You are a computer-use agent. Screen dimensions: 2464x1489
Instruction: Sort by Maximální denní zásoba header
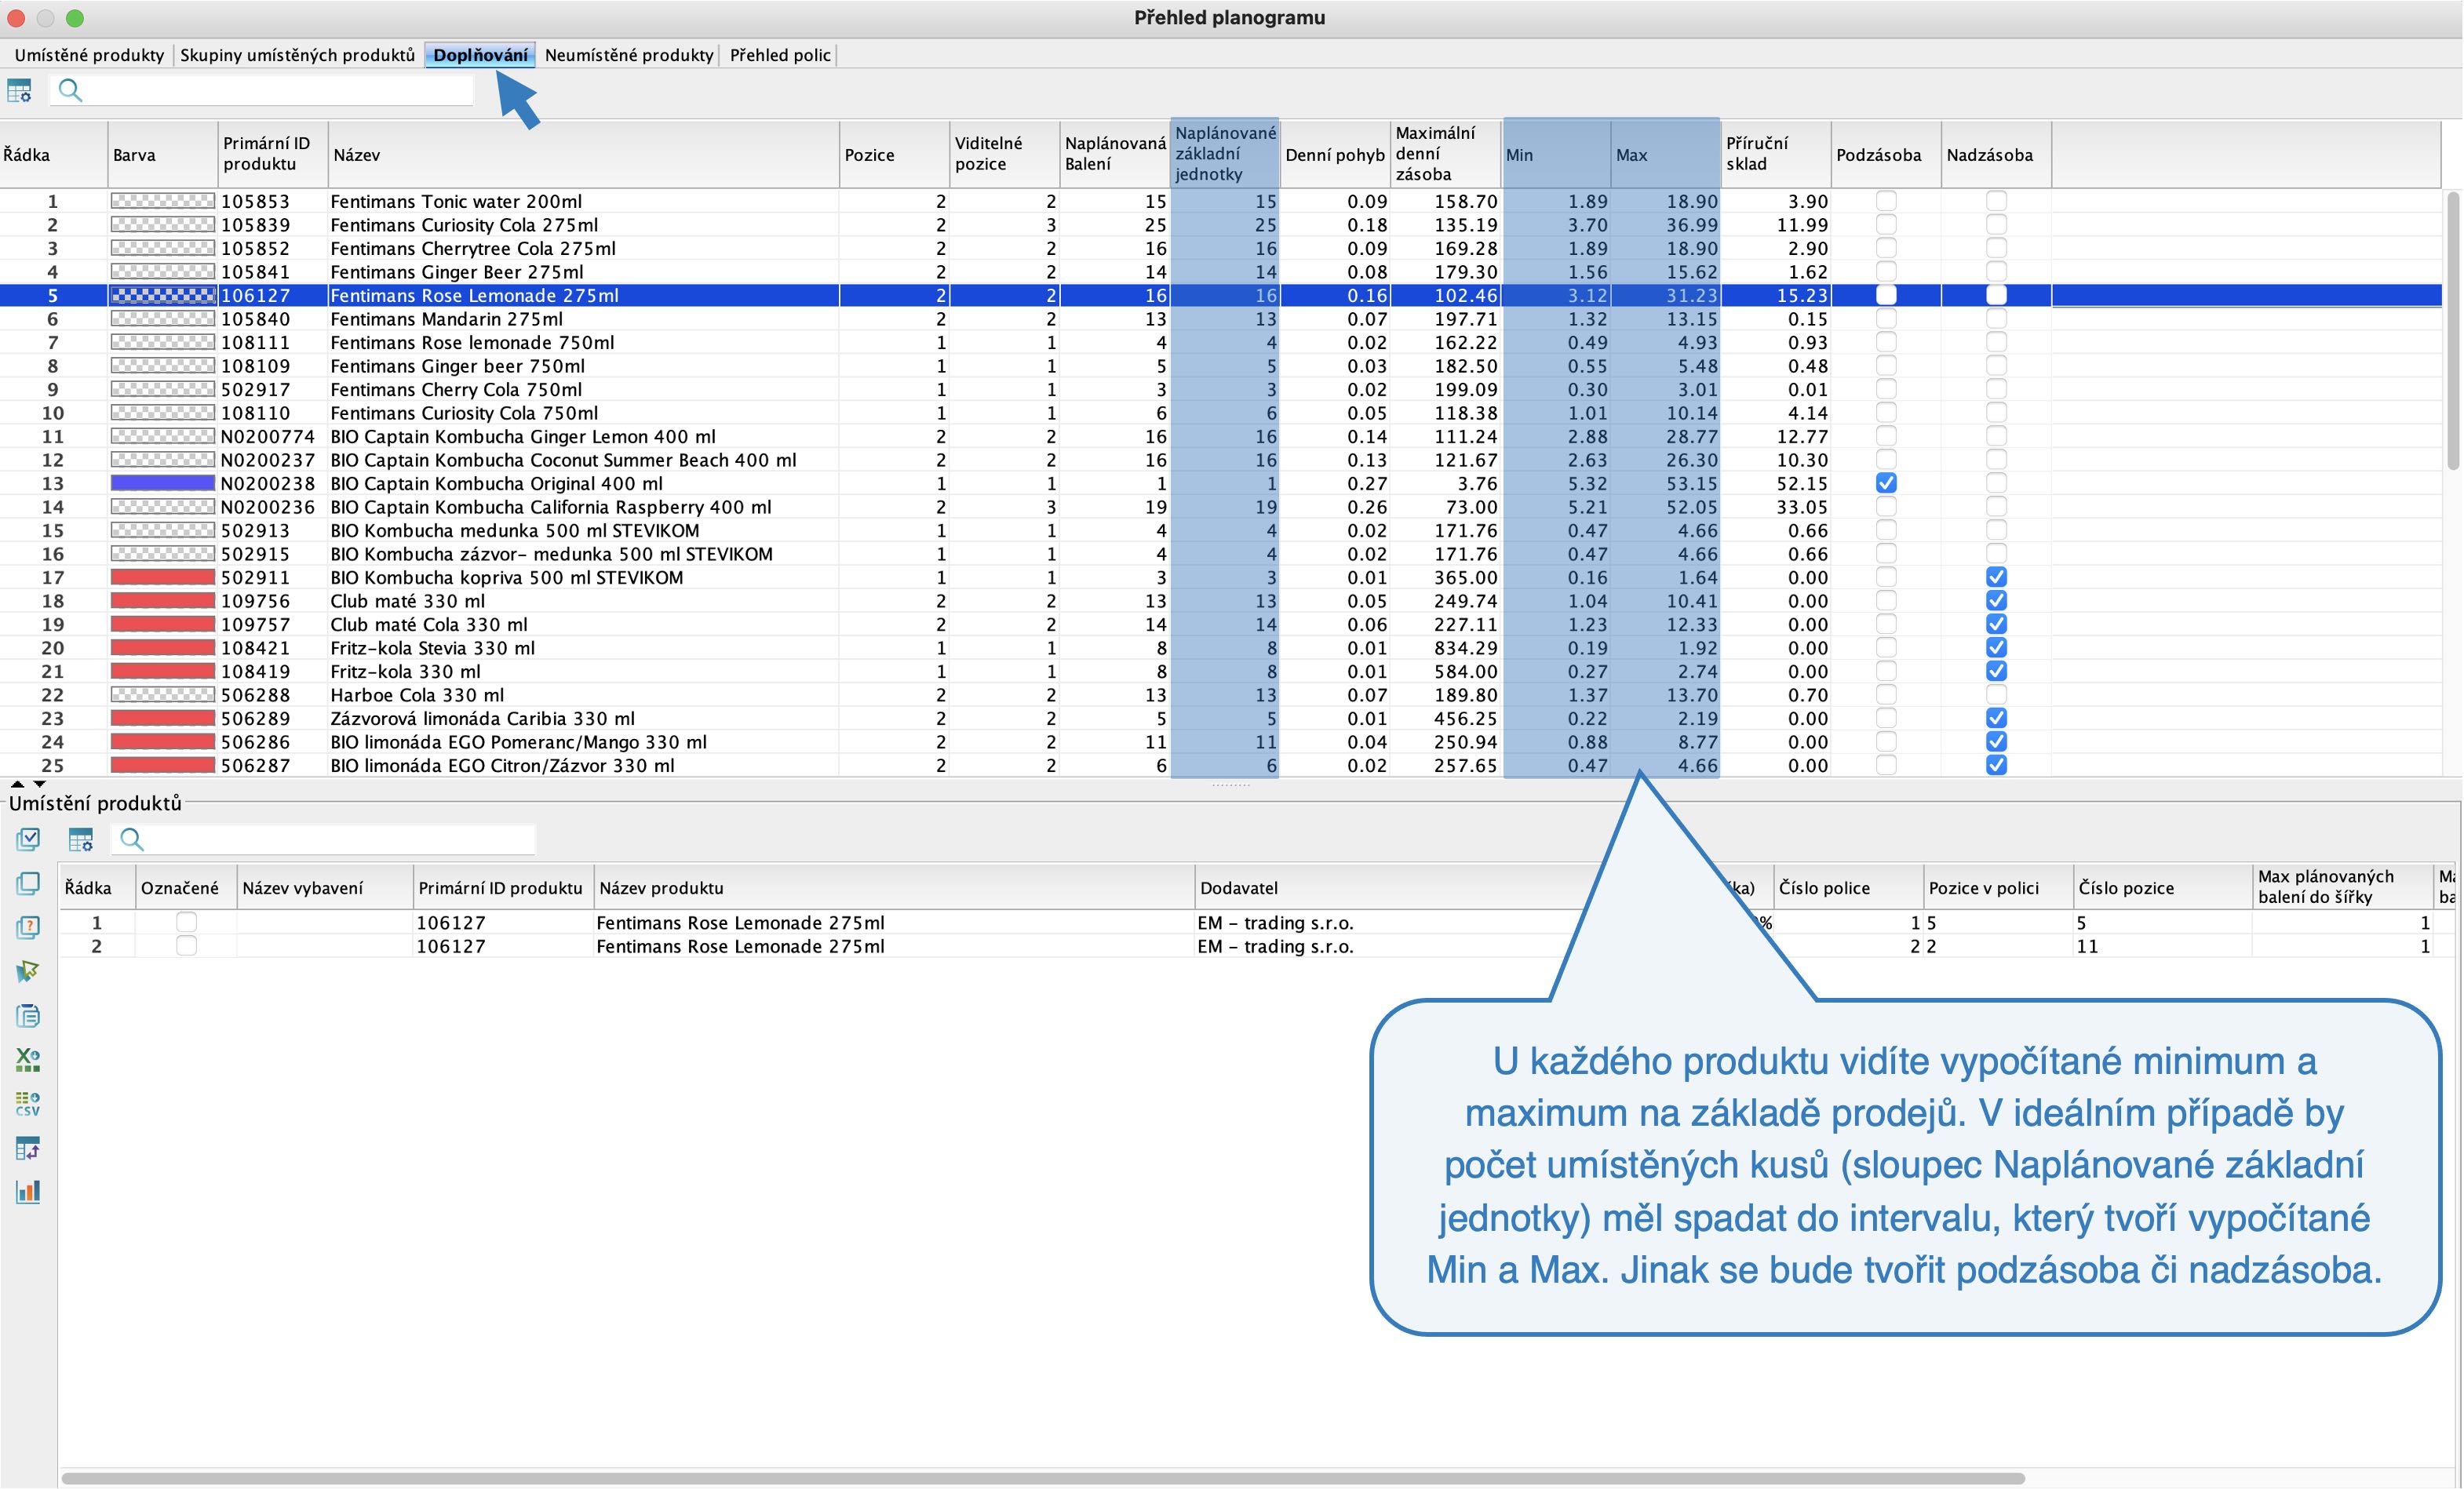pos(1446,155)
